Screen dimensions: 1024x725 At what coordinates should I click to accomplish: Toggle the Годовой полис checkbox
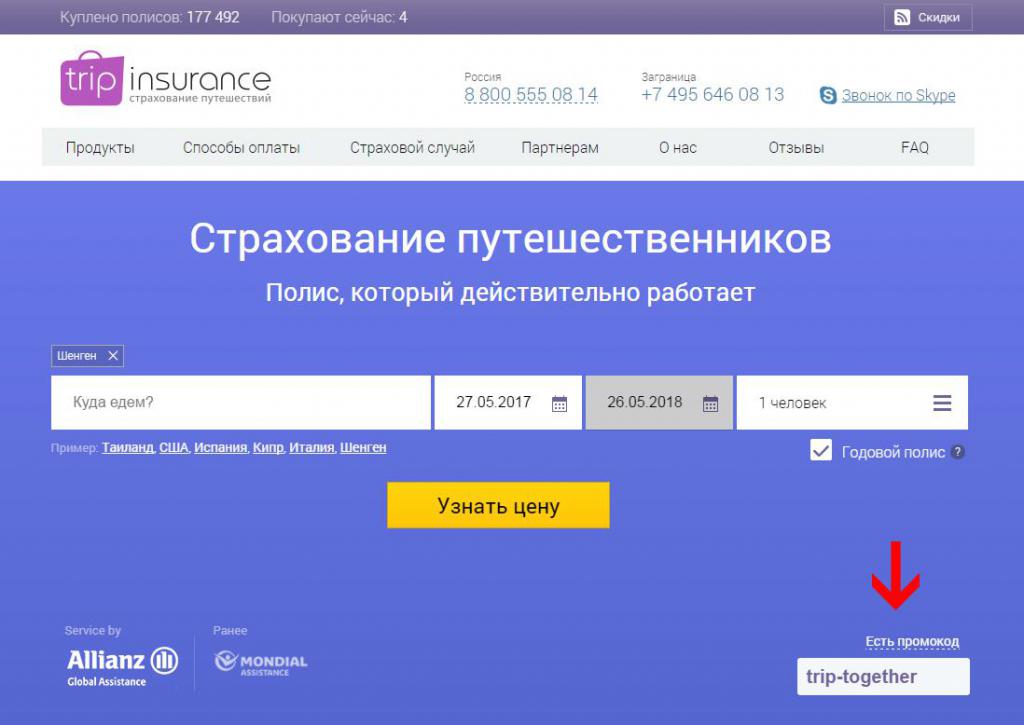(x=821, y=451)
